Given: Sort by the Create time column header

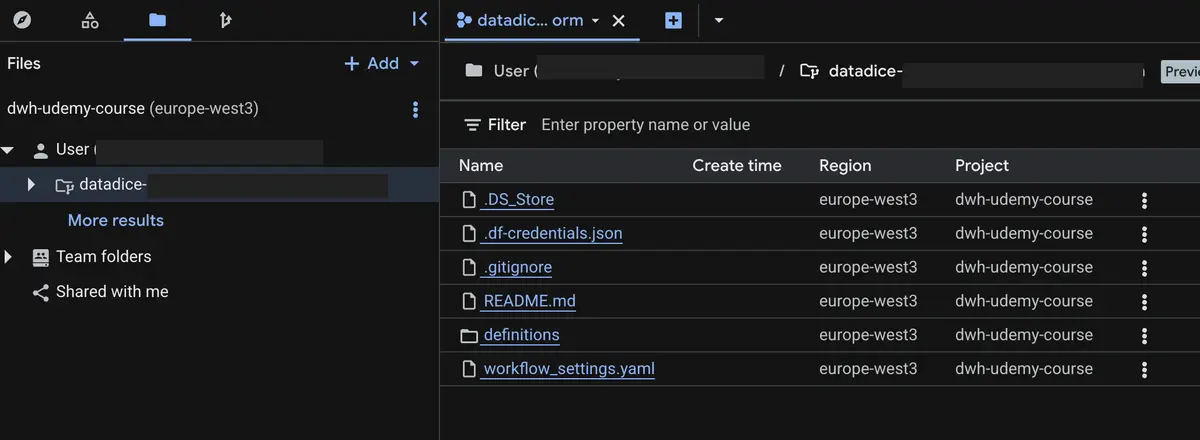Looking at the screenshot, I should point(737,165).
